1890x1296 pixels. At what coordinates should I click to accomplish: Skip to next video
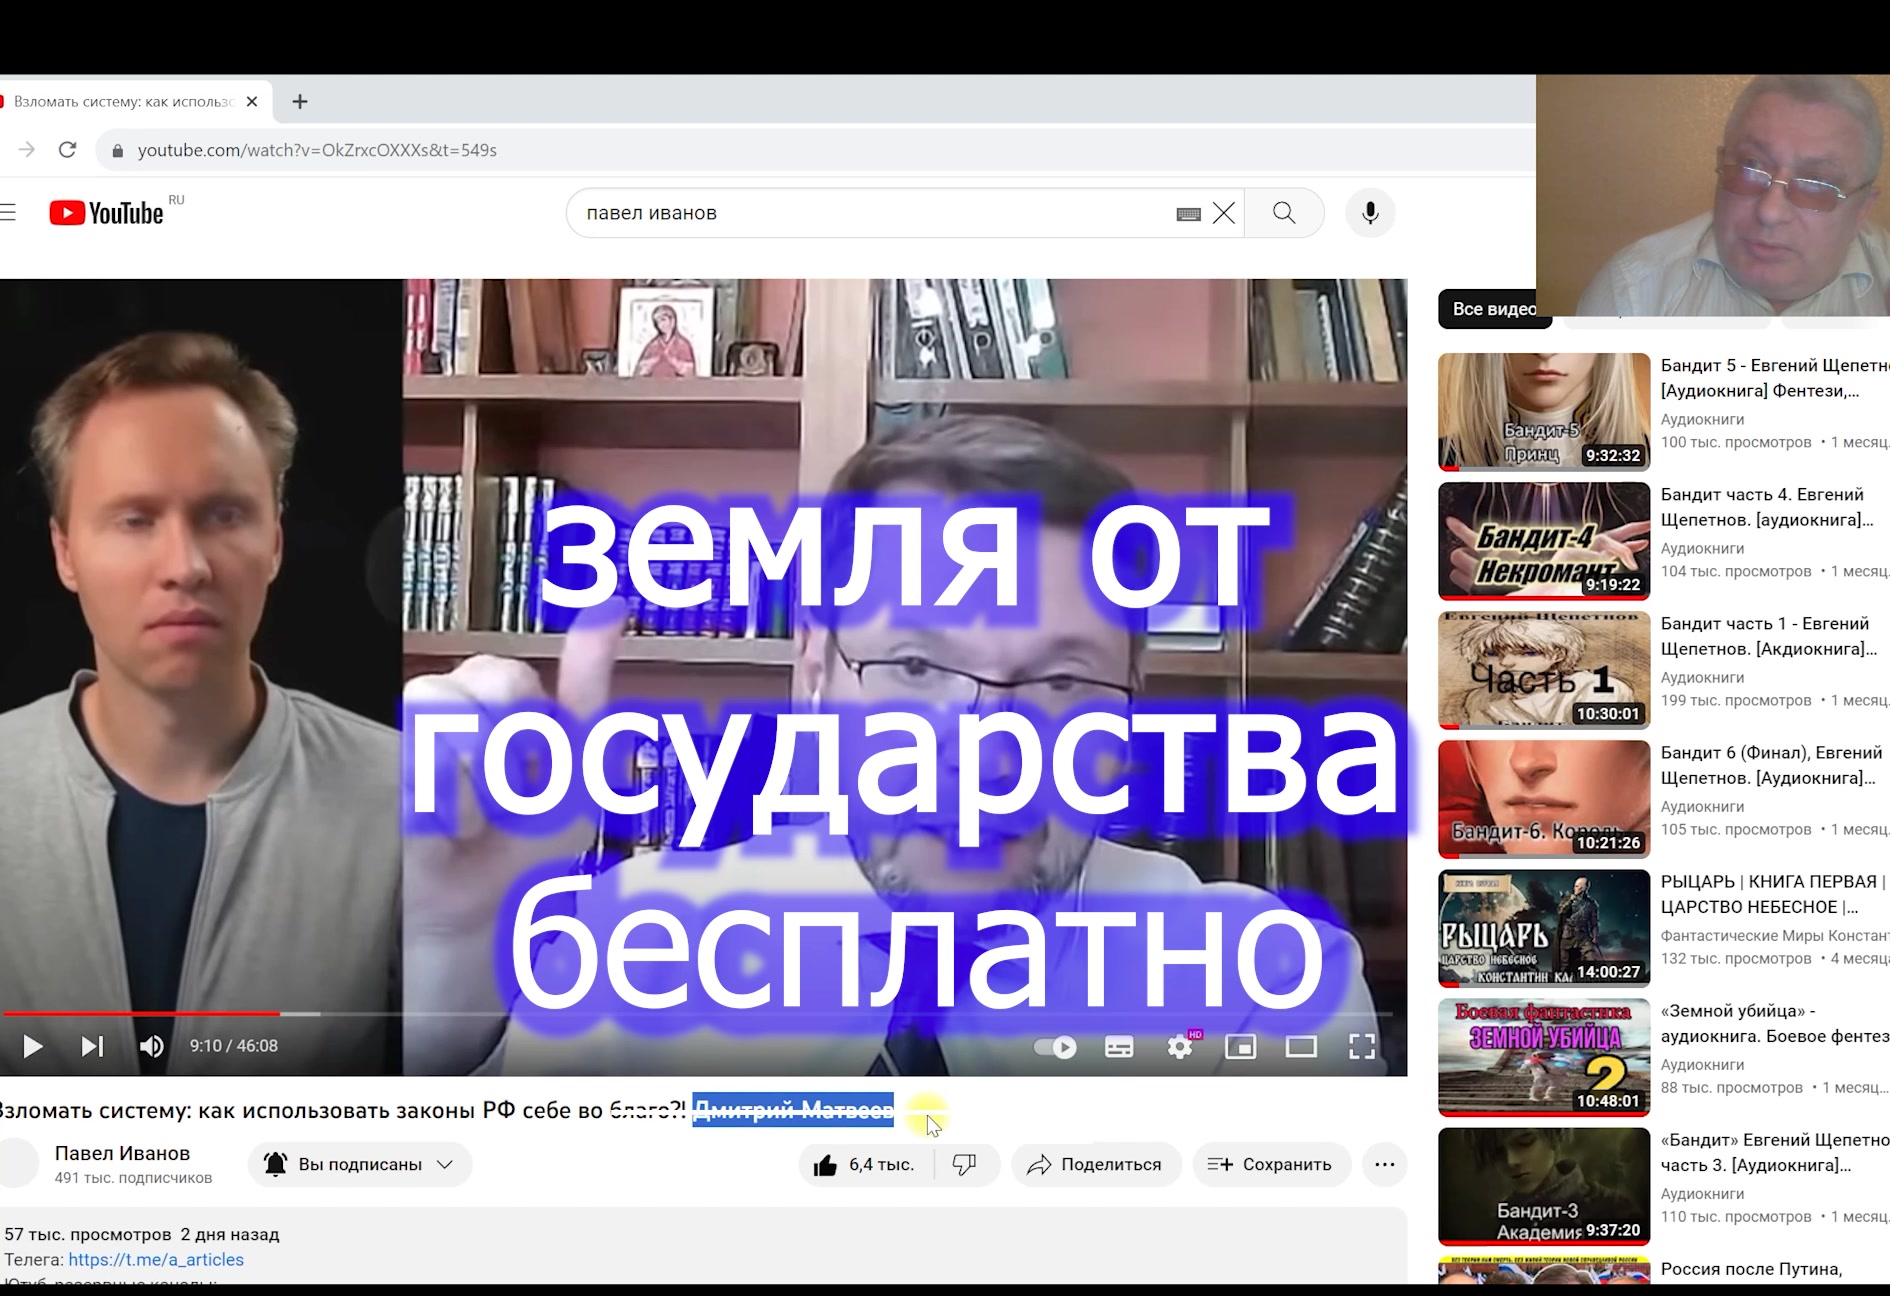click(x=92, y=1046)
